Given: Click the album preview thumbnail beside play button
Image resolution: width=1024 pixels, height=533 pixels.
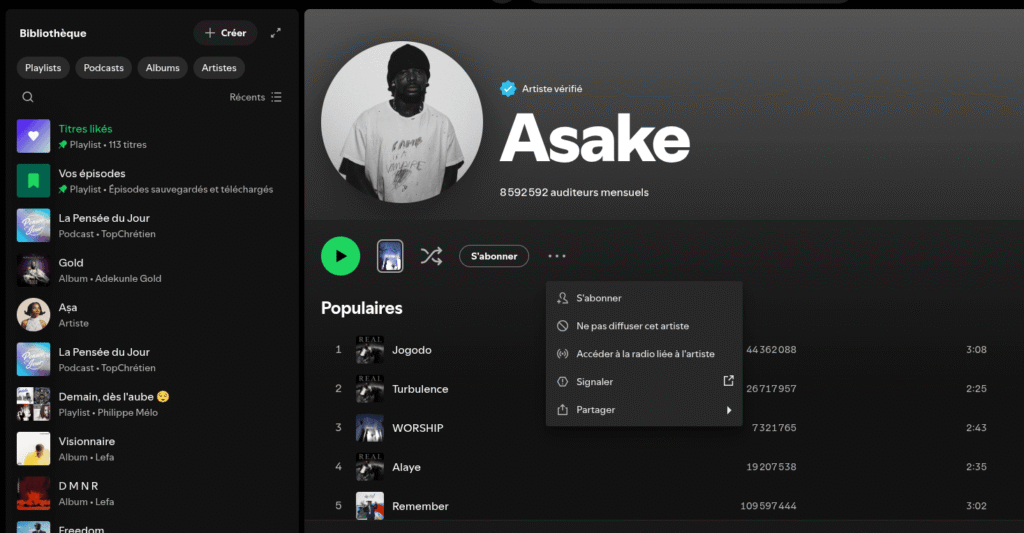Looking at the screenshot, I should click(390, 256).
